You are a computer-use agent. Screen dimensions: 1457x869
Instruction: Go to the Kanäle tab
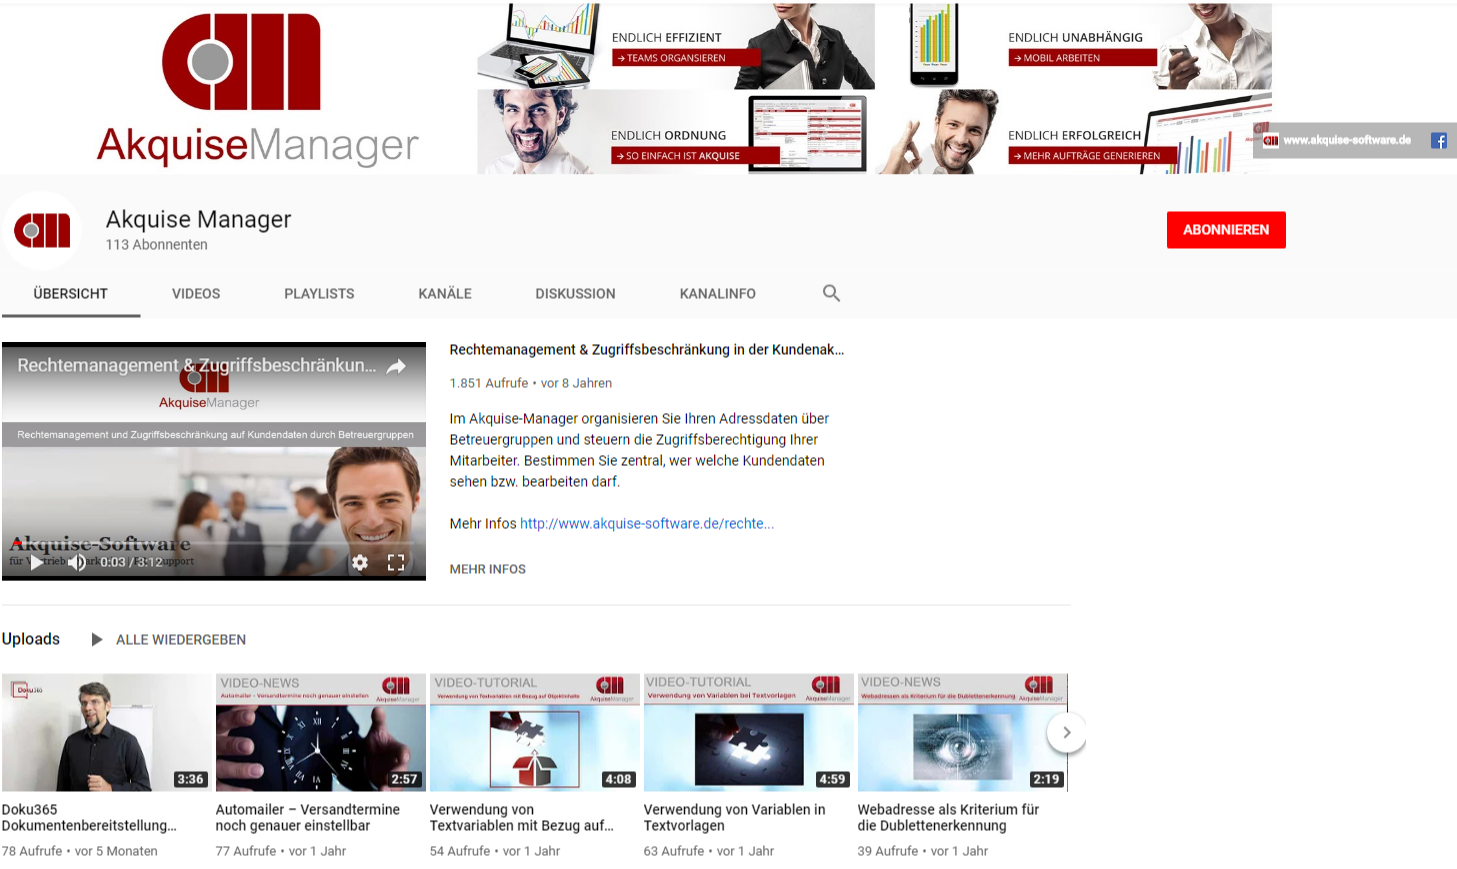coord(445,294)
